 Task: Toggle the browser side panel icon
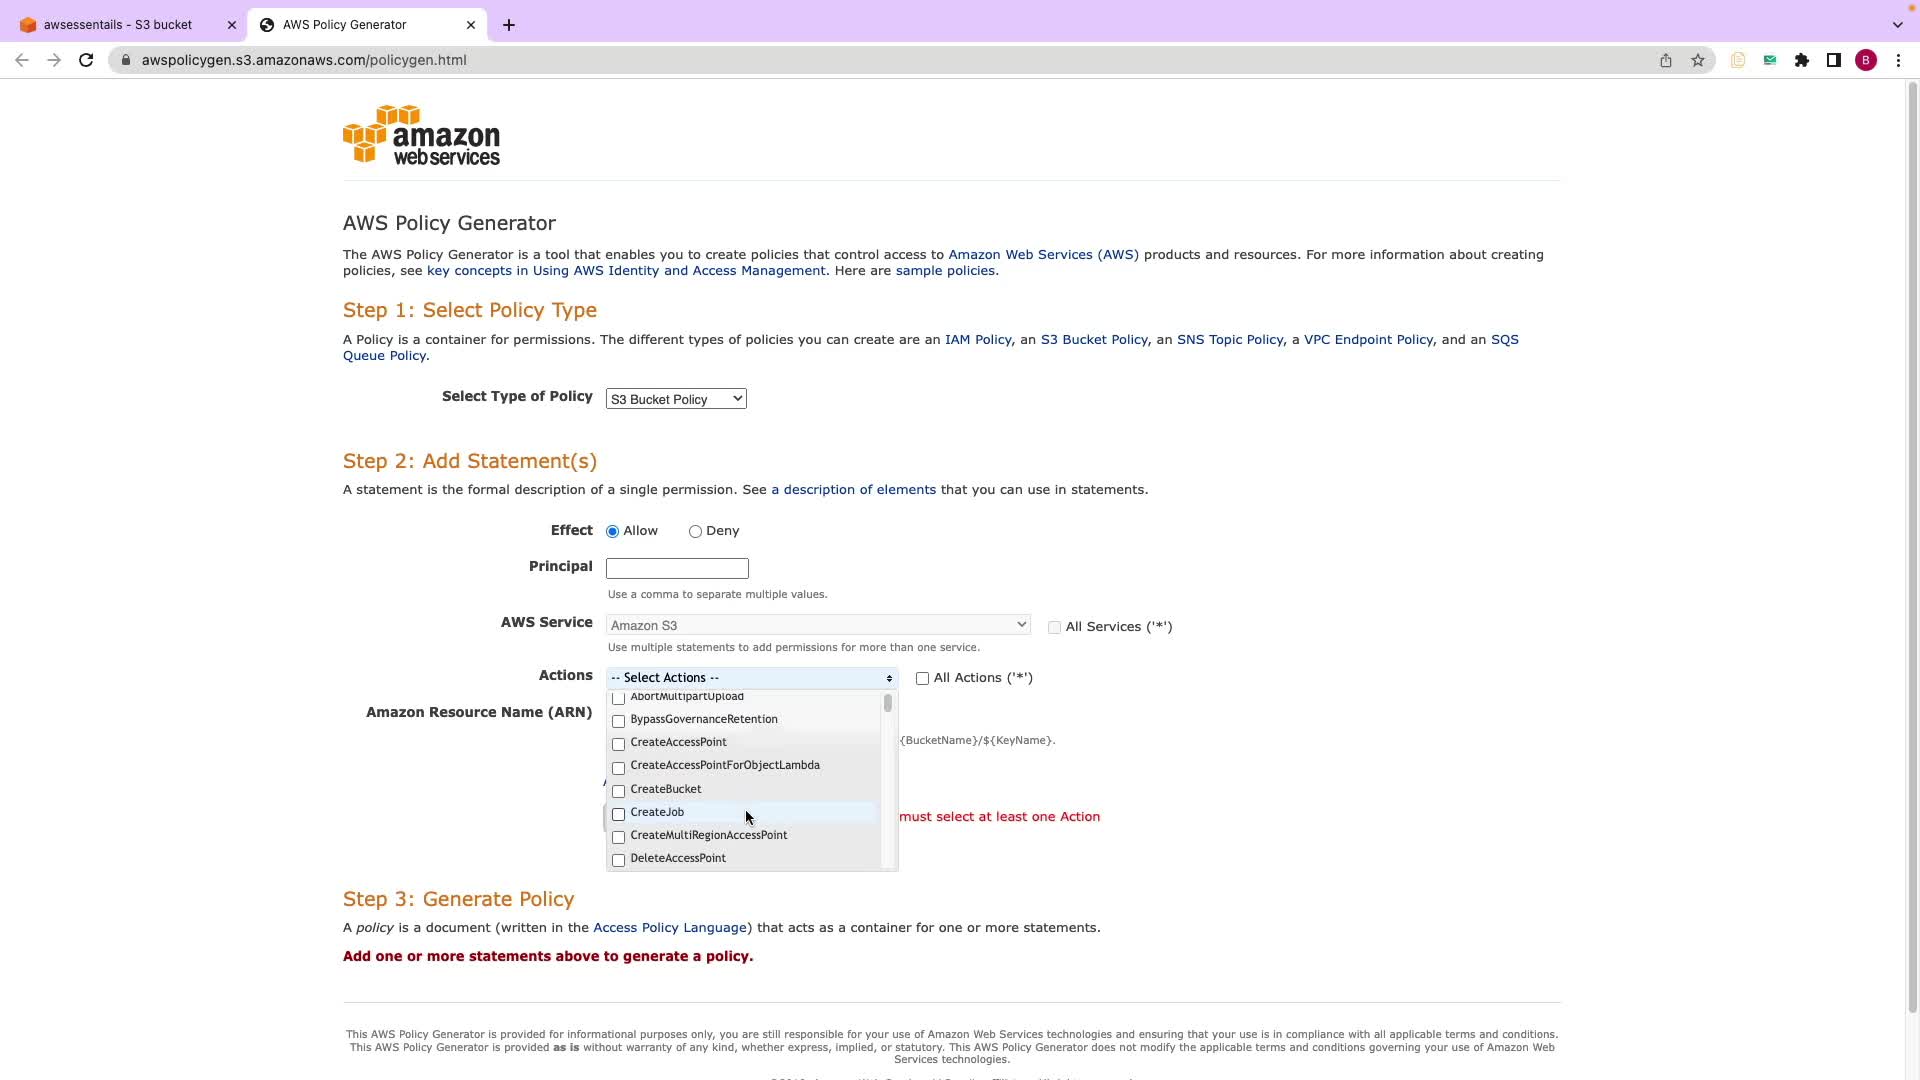[1834, 60]
